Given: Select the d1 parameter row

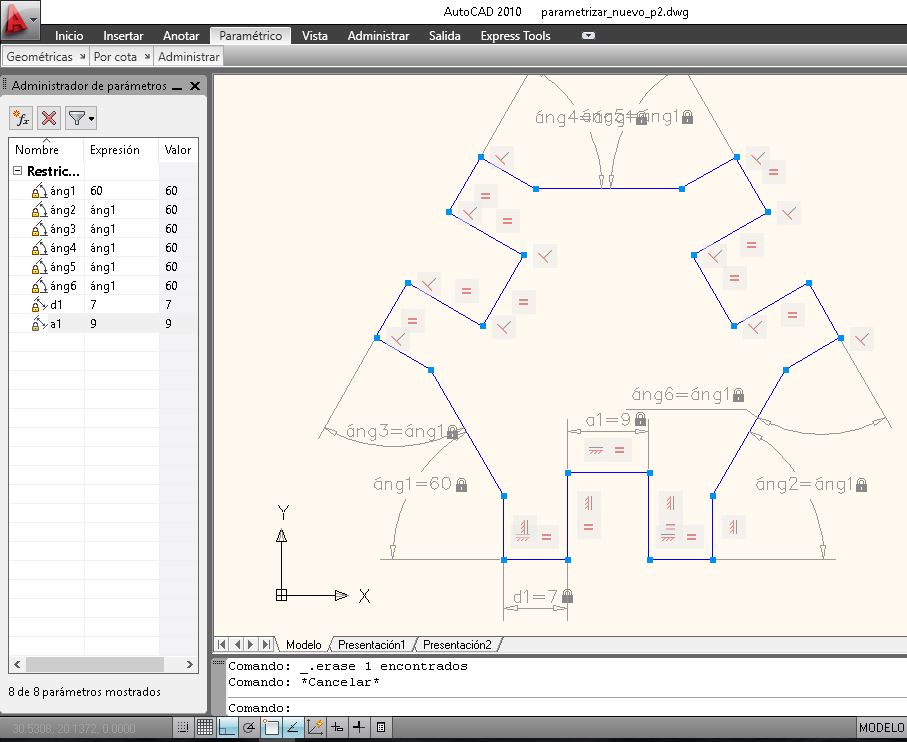Looking at the screenshot, I should click(104, 305).
